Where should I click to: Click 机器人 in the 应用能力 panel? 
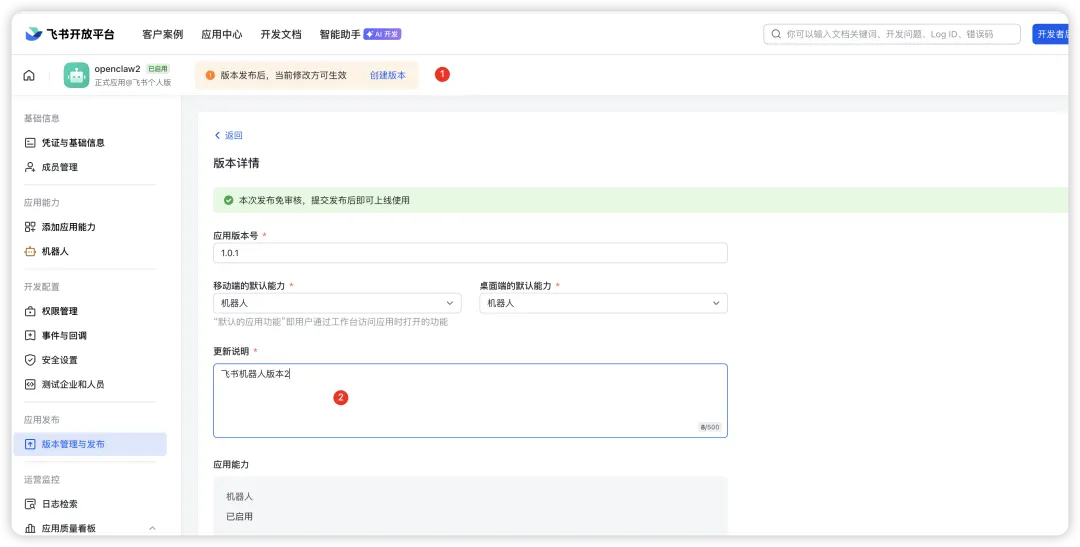tap(240, 496)
